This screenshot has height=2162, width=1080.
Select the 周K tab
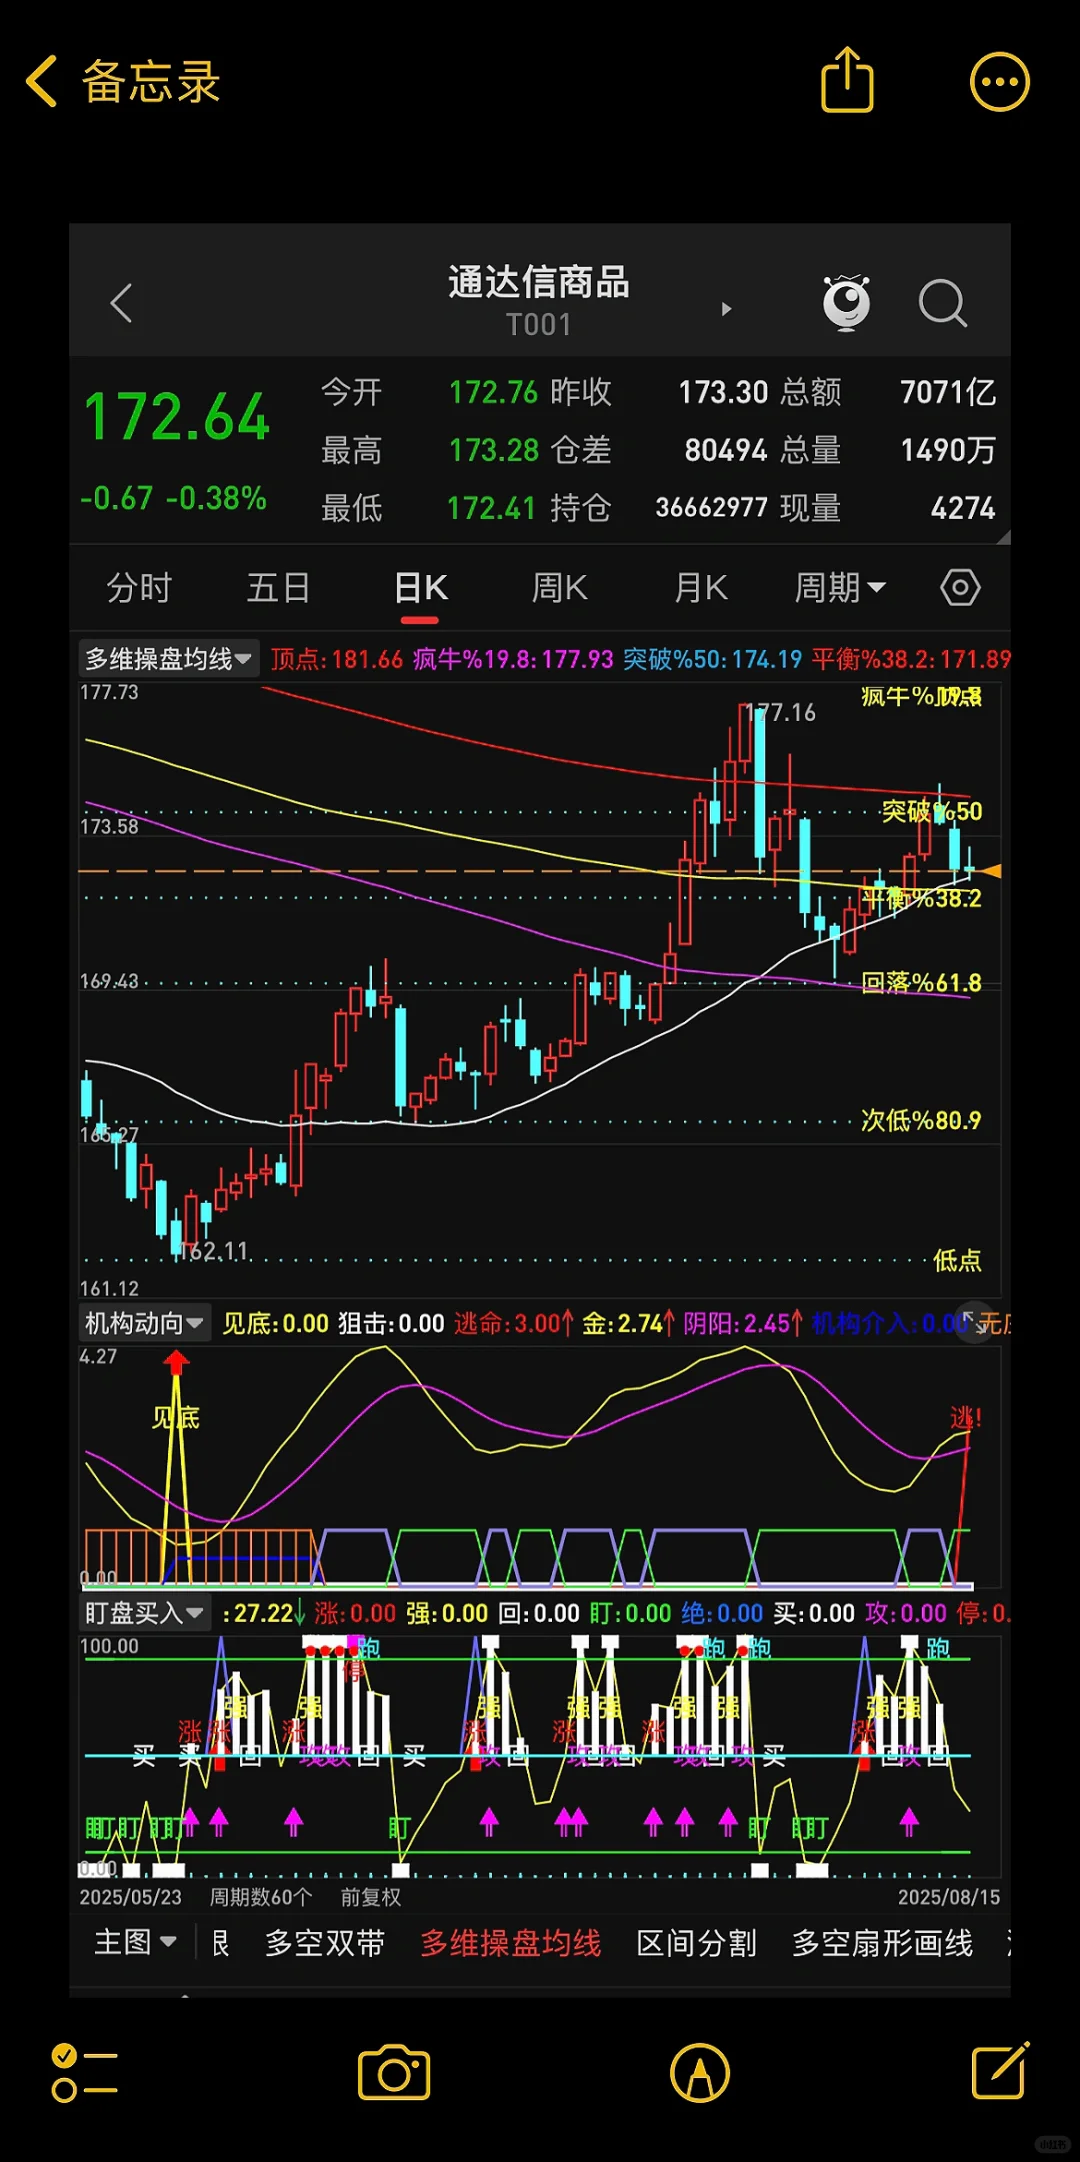pos(559,588)
